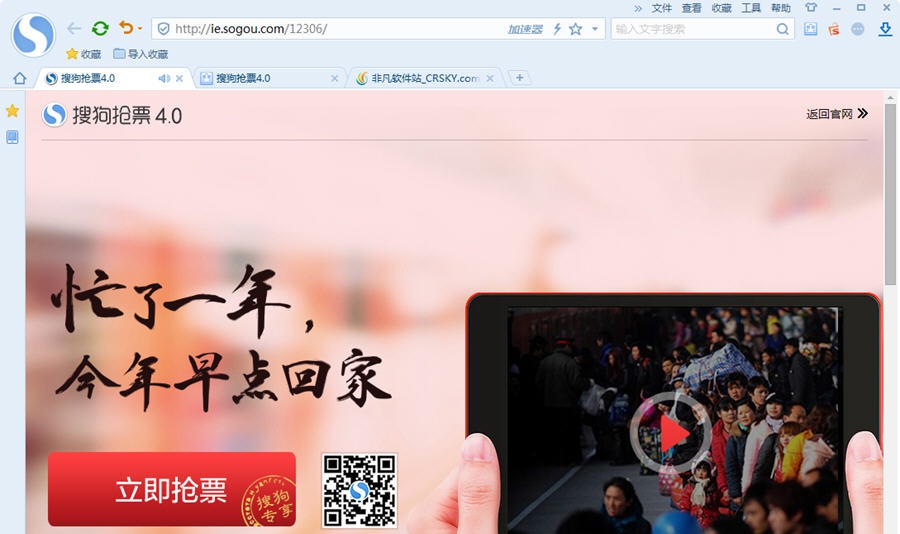Open the downloads arrow icon
900x534 pixels.
pyautogui.click(x=885, y=29)
